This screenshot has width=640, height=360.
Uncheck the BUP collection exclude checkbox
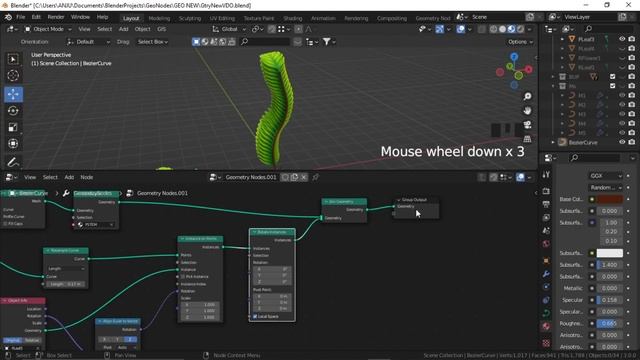[612, 76]
